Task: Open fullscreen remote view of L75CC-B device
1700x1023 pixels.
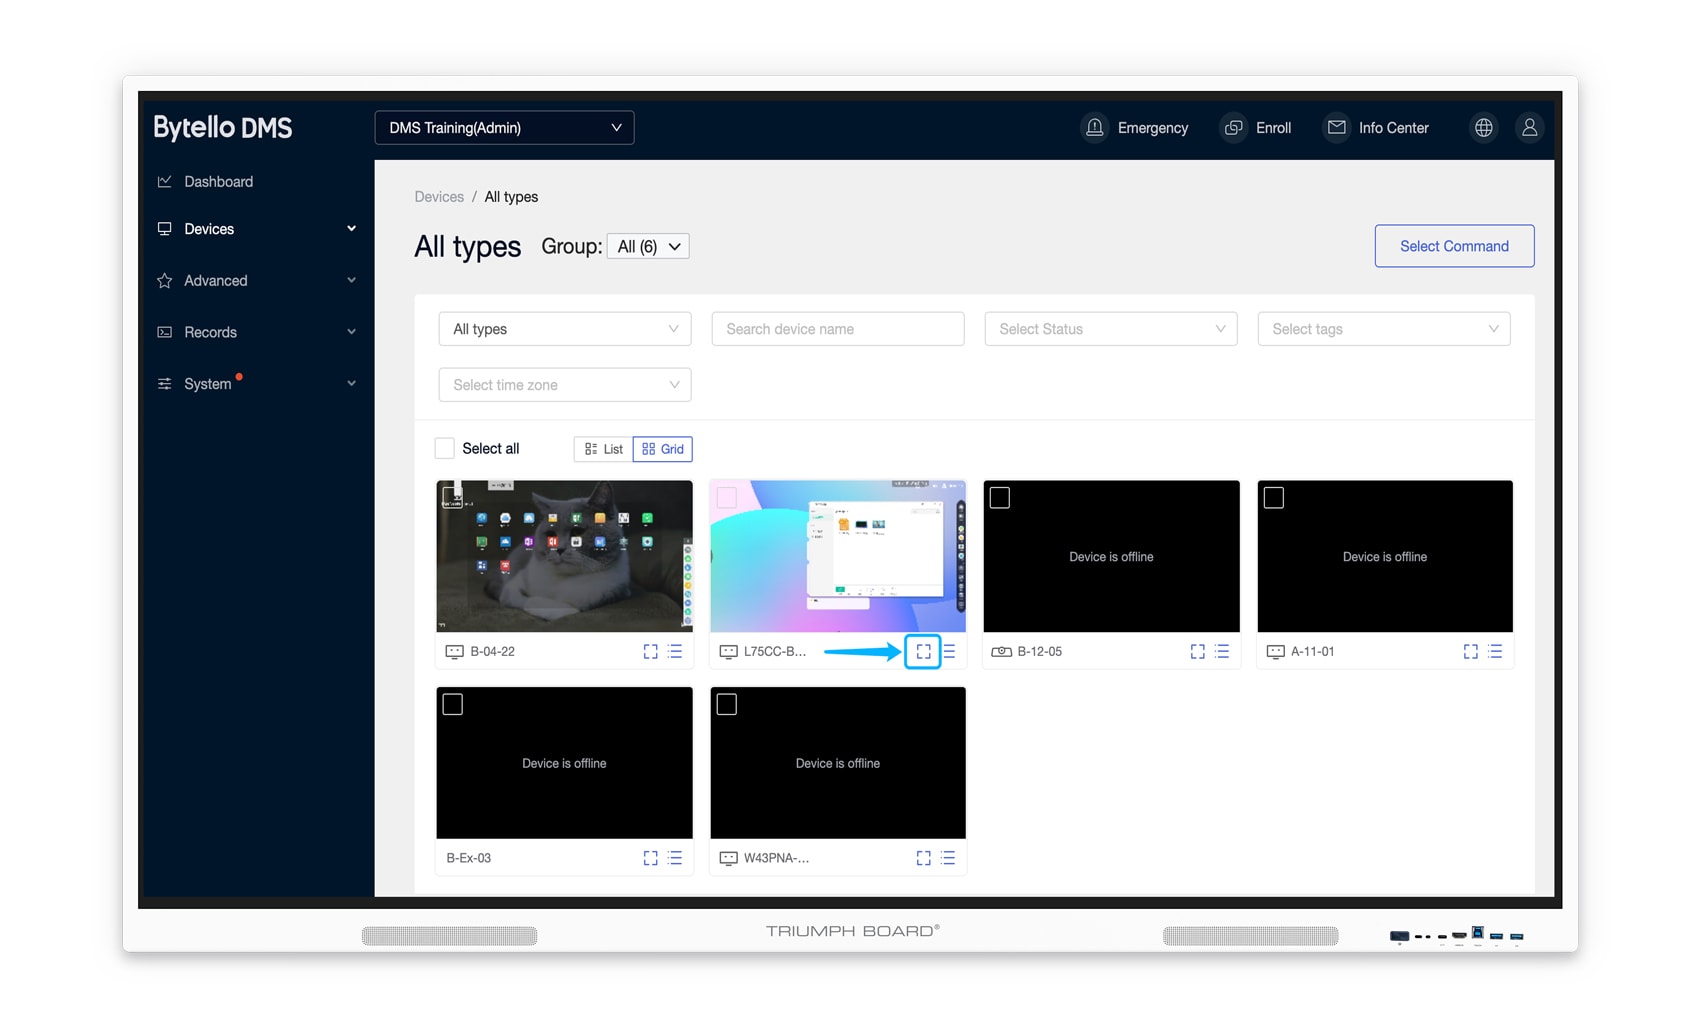Action: pyautogui.click(x=923, y=651)
